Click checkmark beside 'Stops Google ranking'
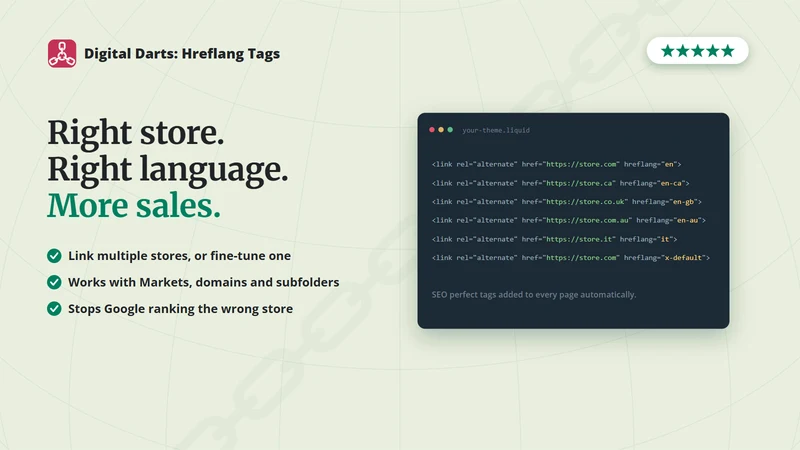 point(54,309)
